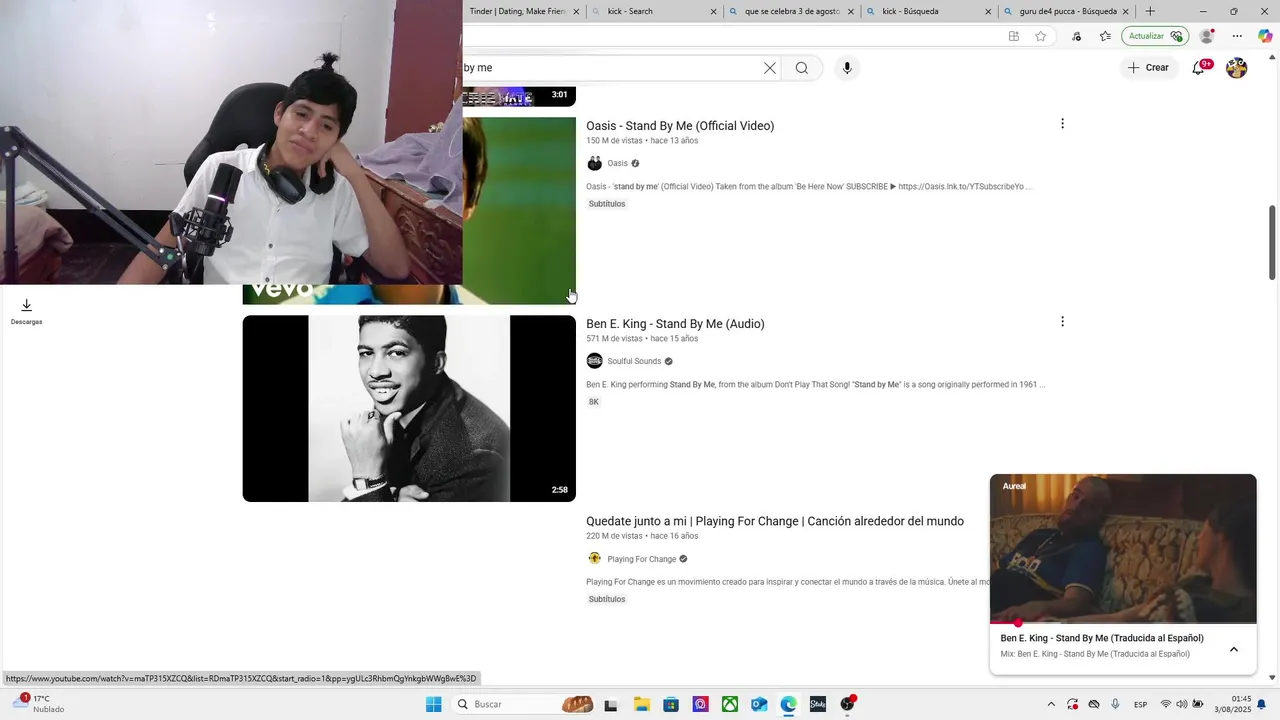The height and width of the screenshot is (720, 1280).
Task: Add page to favorites with star
Action: 1041,36
